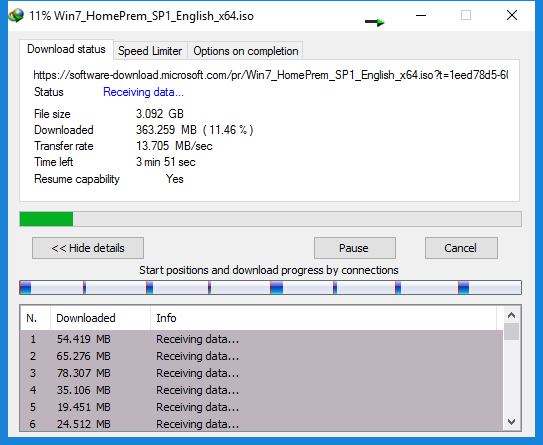Click the connections list scrollbar thumb
The height and width of the screenshot is (445, 543).
click(x=511, y=332)
